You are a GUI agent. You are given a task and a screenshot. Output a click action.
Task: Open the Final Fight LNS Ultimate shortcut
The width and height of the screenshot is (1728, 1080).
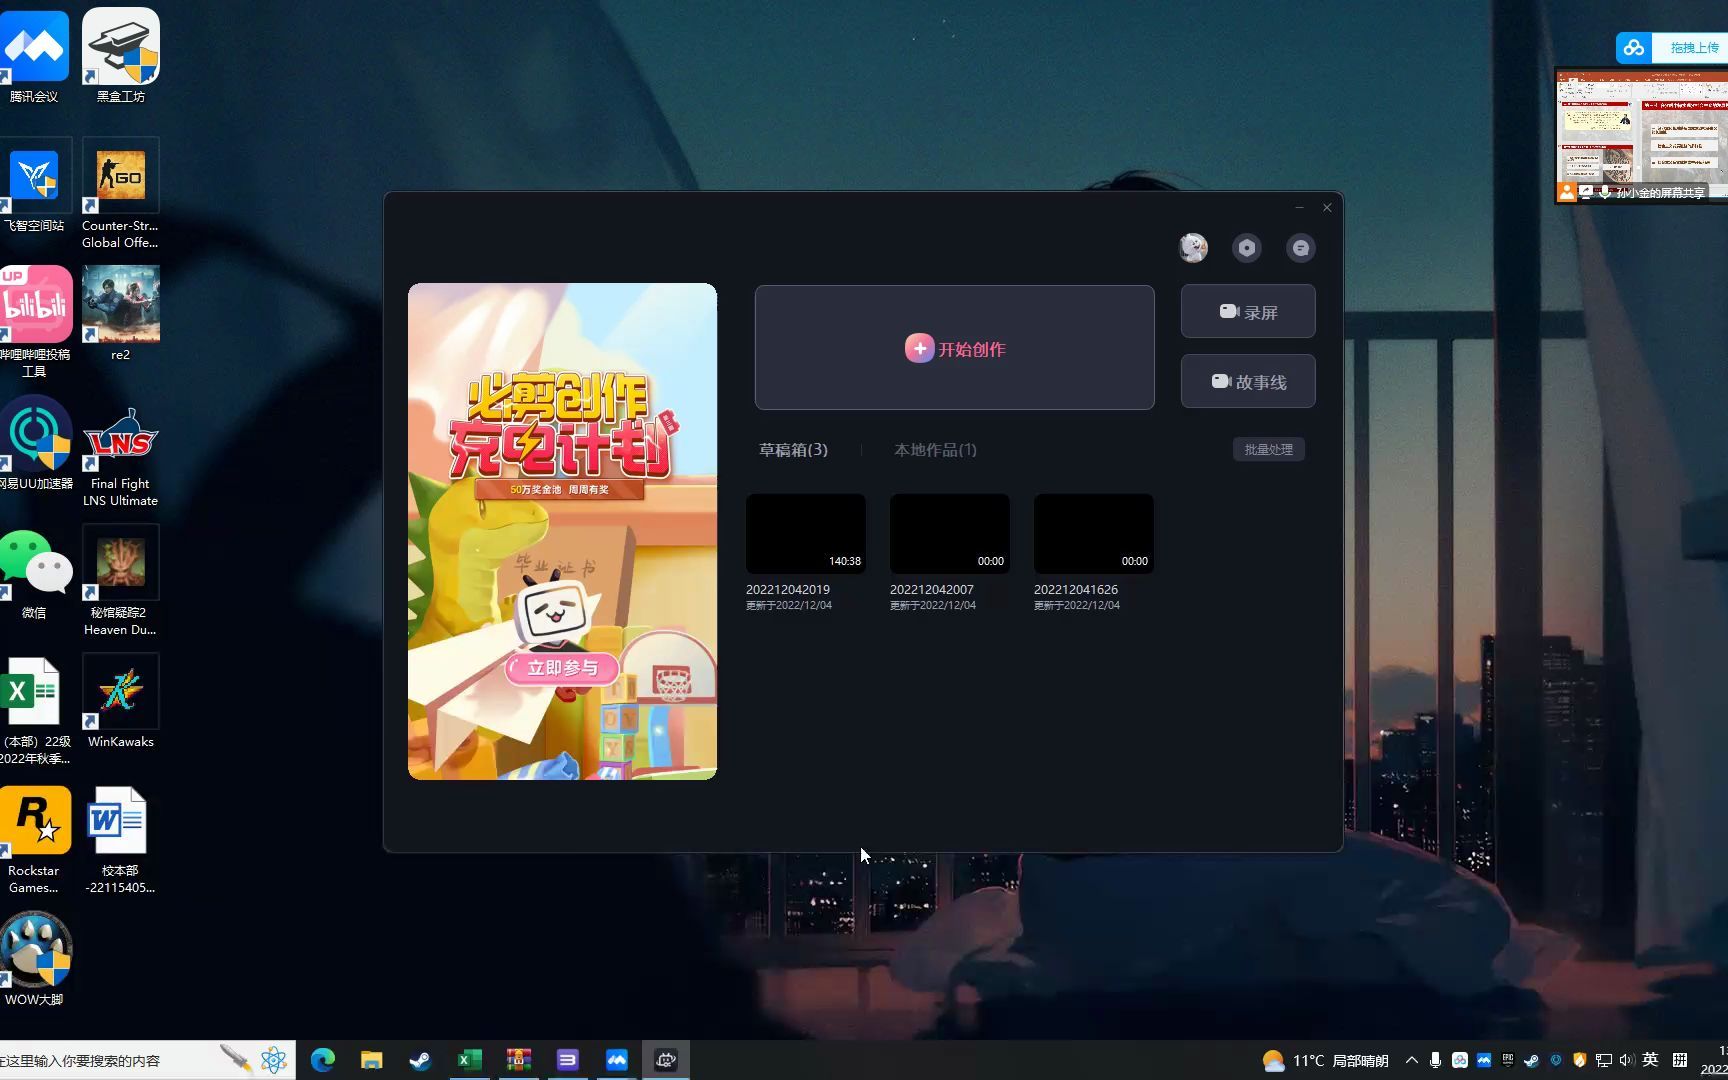click(x=121, y=456)
